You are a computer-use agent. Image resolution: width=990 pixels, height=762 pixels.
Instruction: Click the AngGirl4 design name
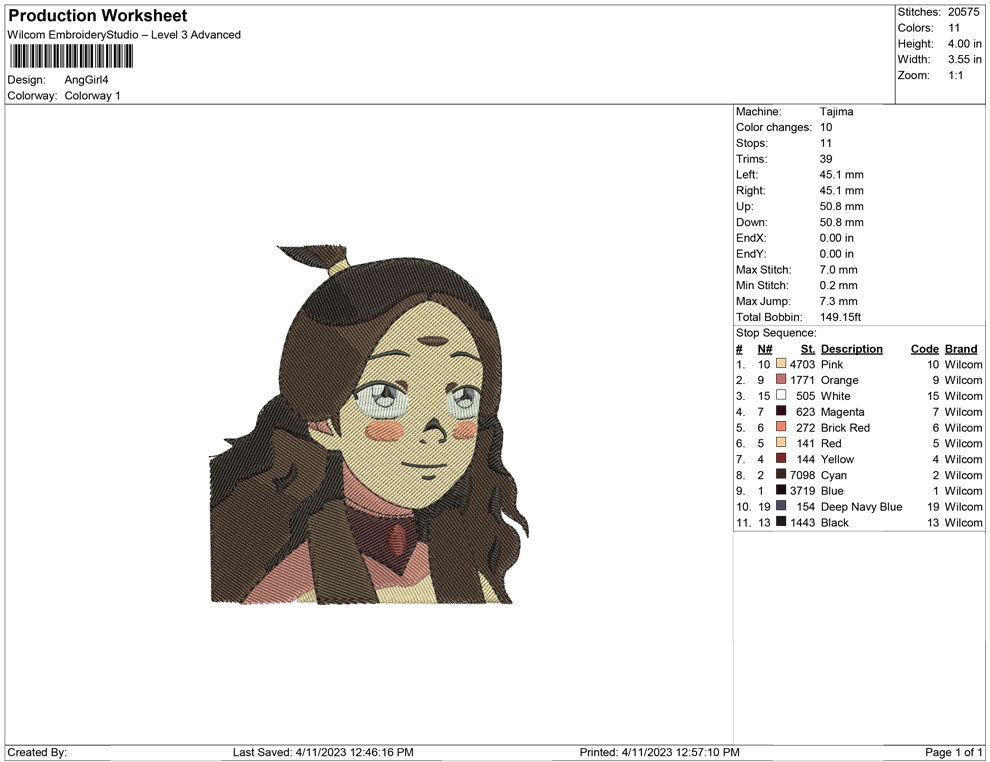[86, 80]
